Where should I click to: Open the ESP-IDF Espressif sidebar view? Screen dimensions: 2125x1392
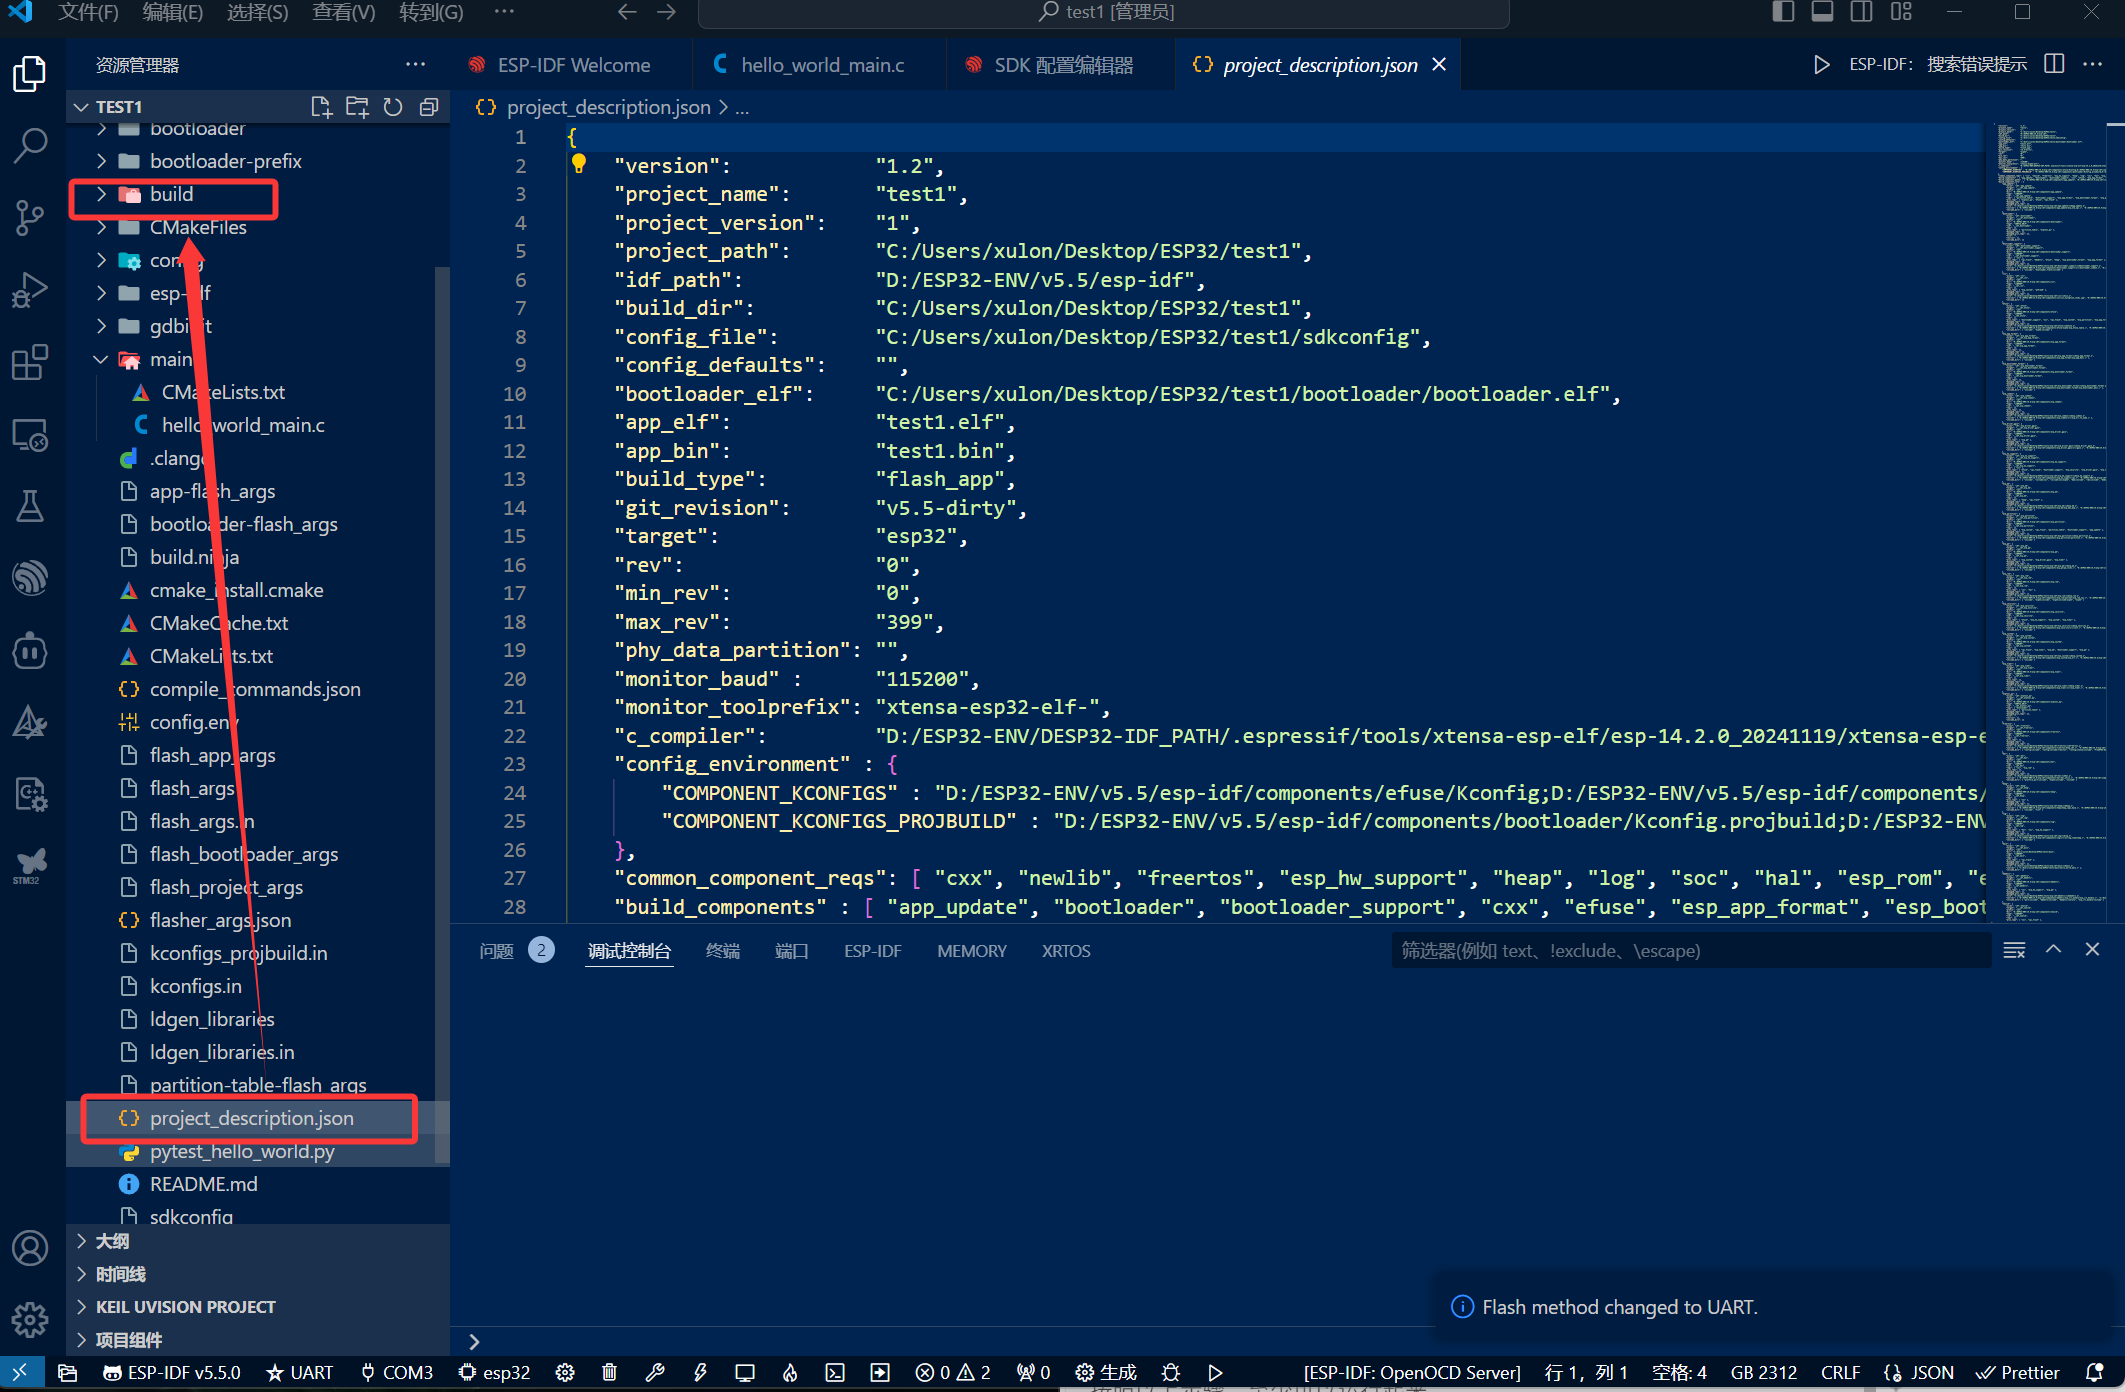(x=30, y=578)
